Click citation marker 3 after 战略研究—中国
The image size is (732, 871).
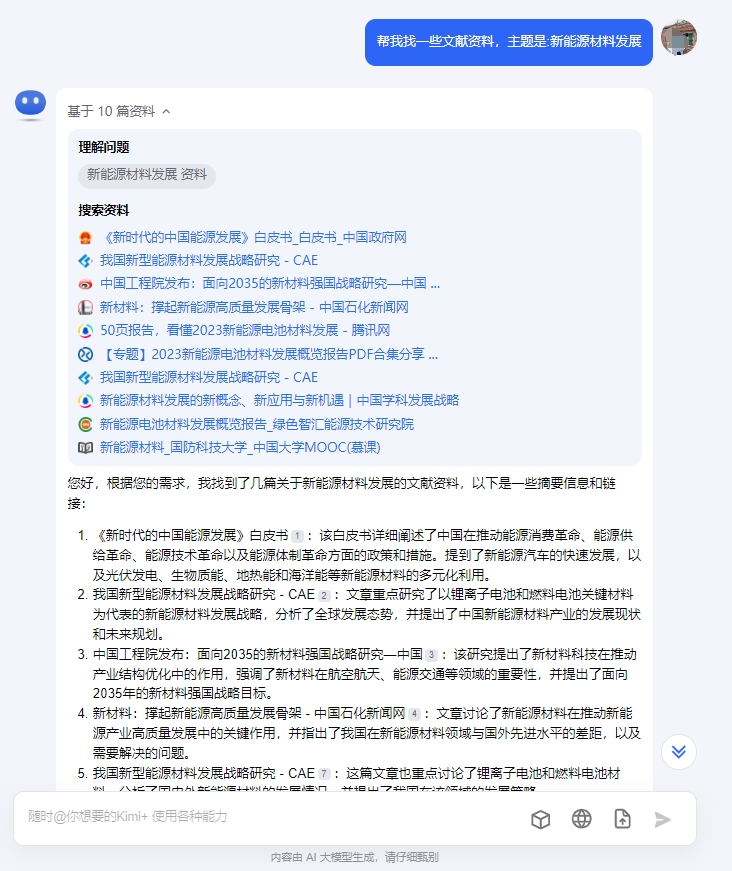431,655
